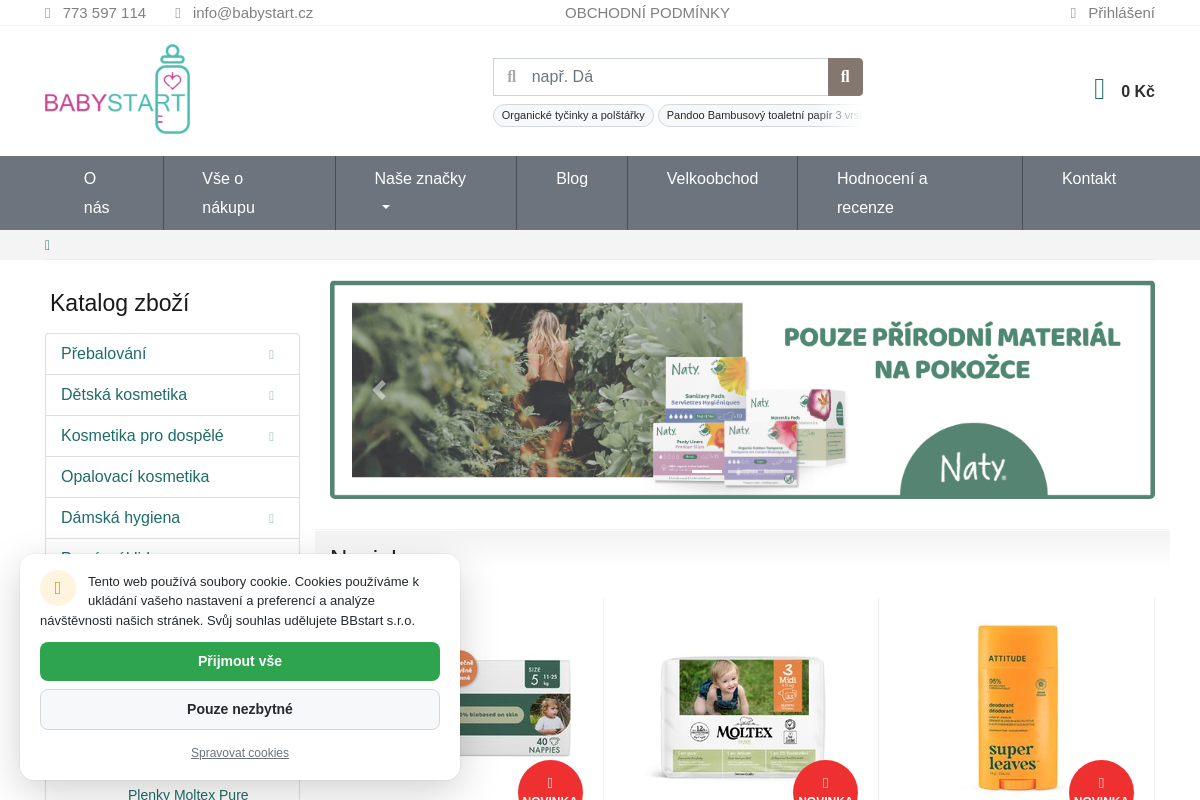Click the email icon beside info@babystart.cz

[x=178, y=13]
